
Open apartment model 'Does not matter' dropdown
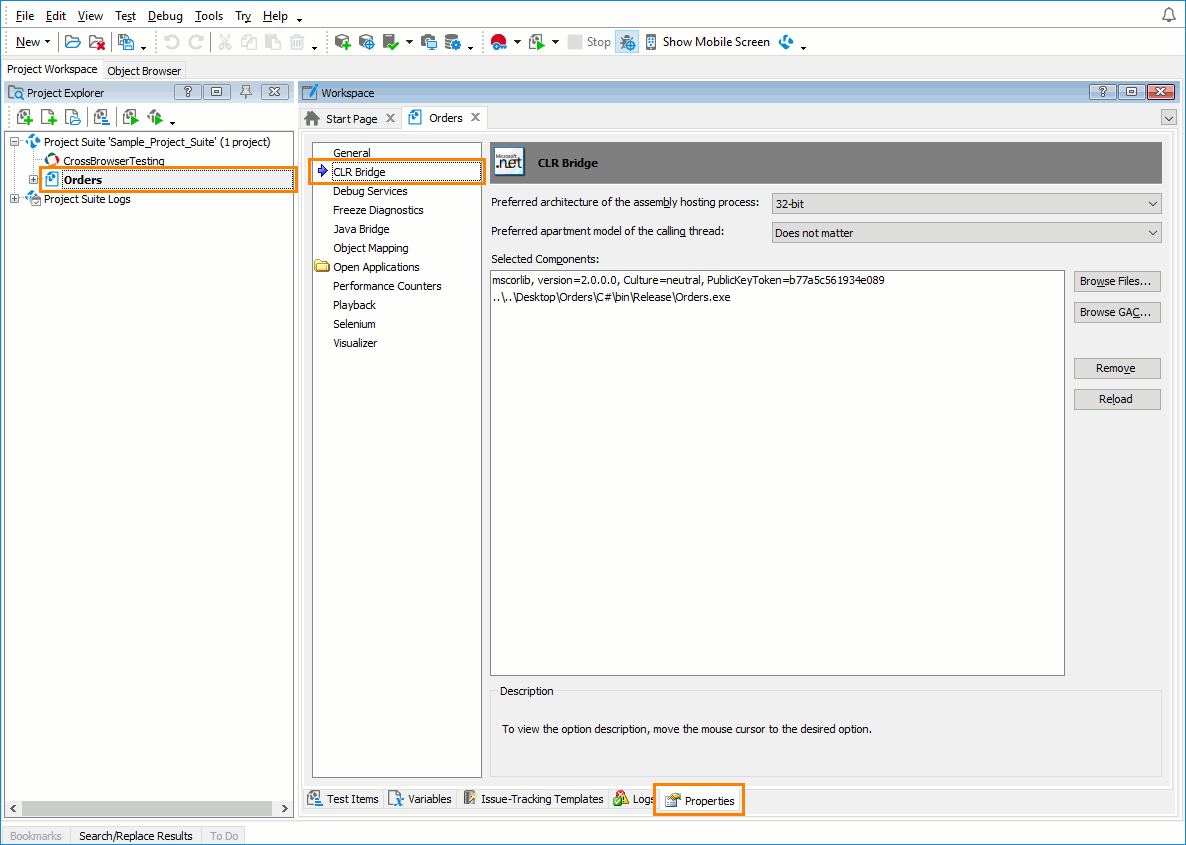tap(967, 233)
